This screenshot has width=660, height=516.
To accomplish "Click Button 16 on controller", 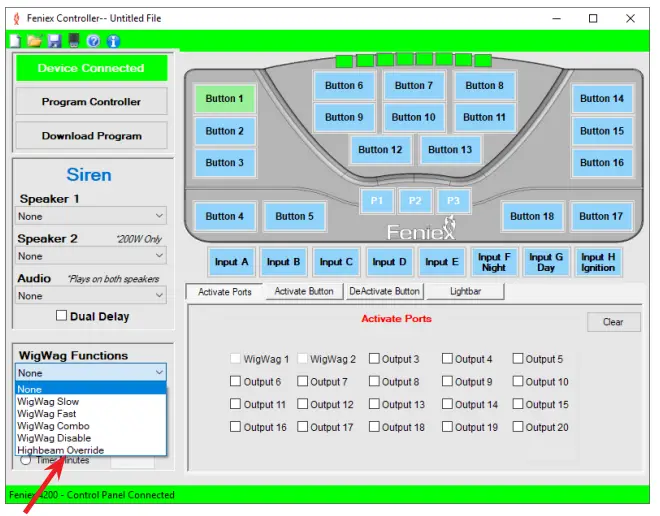I will coord(602,162).
